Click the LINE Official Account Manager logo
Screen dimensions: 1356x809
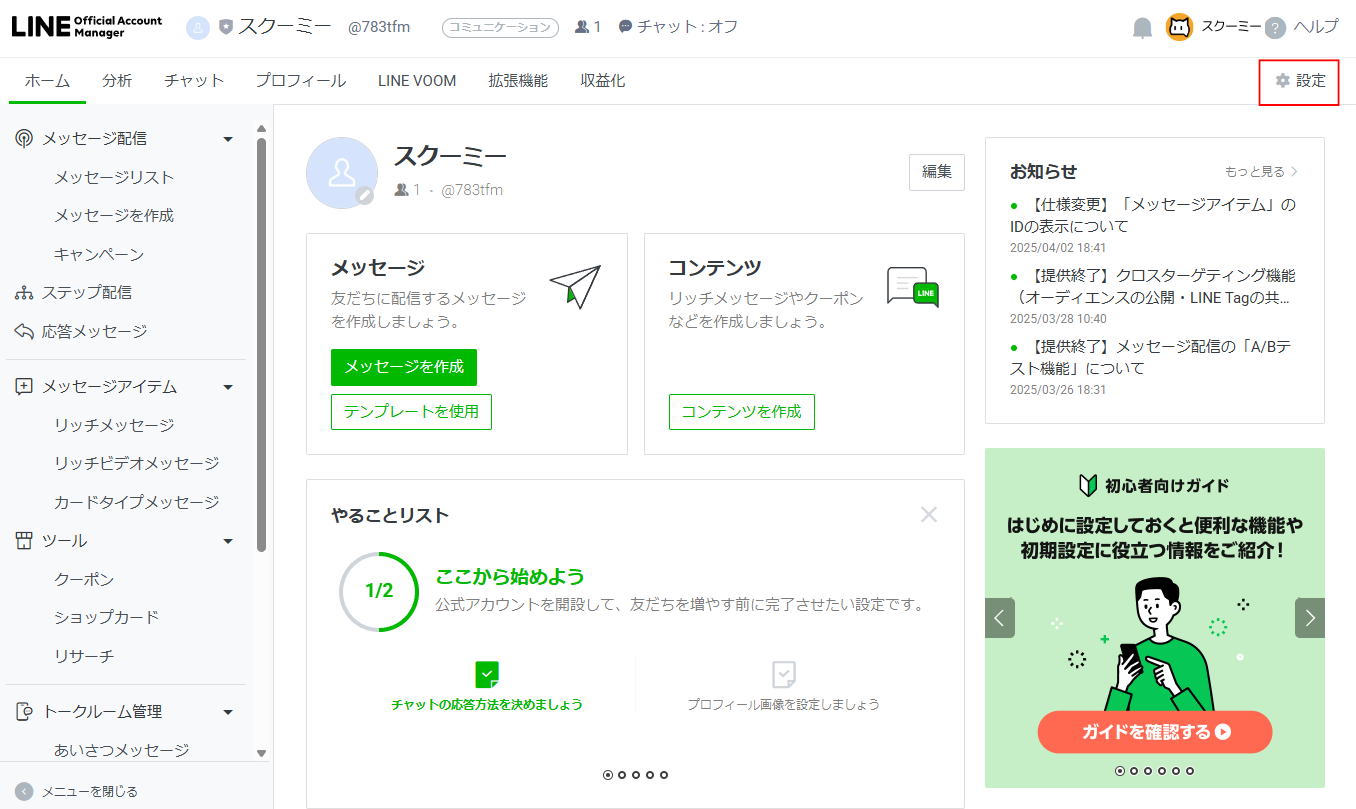click(x=87, y=27)
